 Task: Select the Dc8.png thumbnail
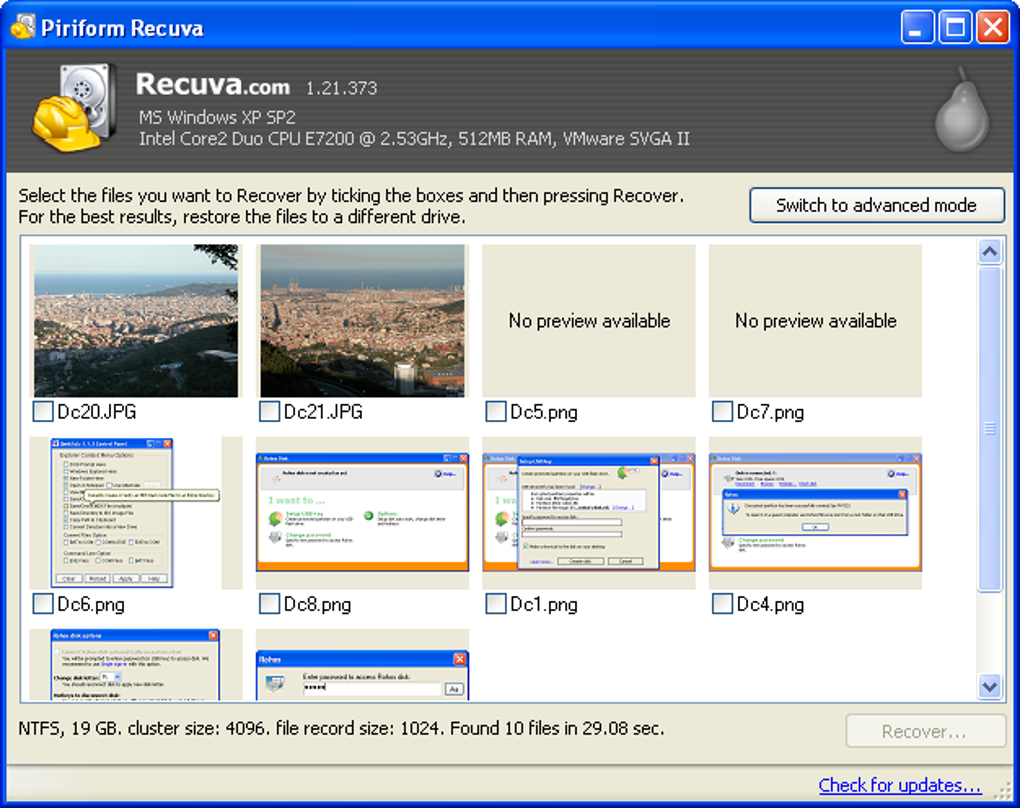[362, 513]
